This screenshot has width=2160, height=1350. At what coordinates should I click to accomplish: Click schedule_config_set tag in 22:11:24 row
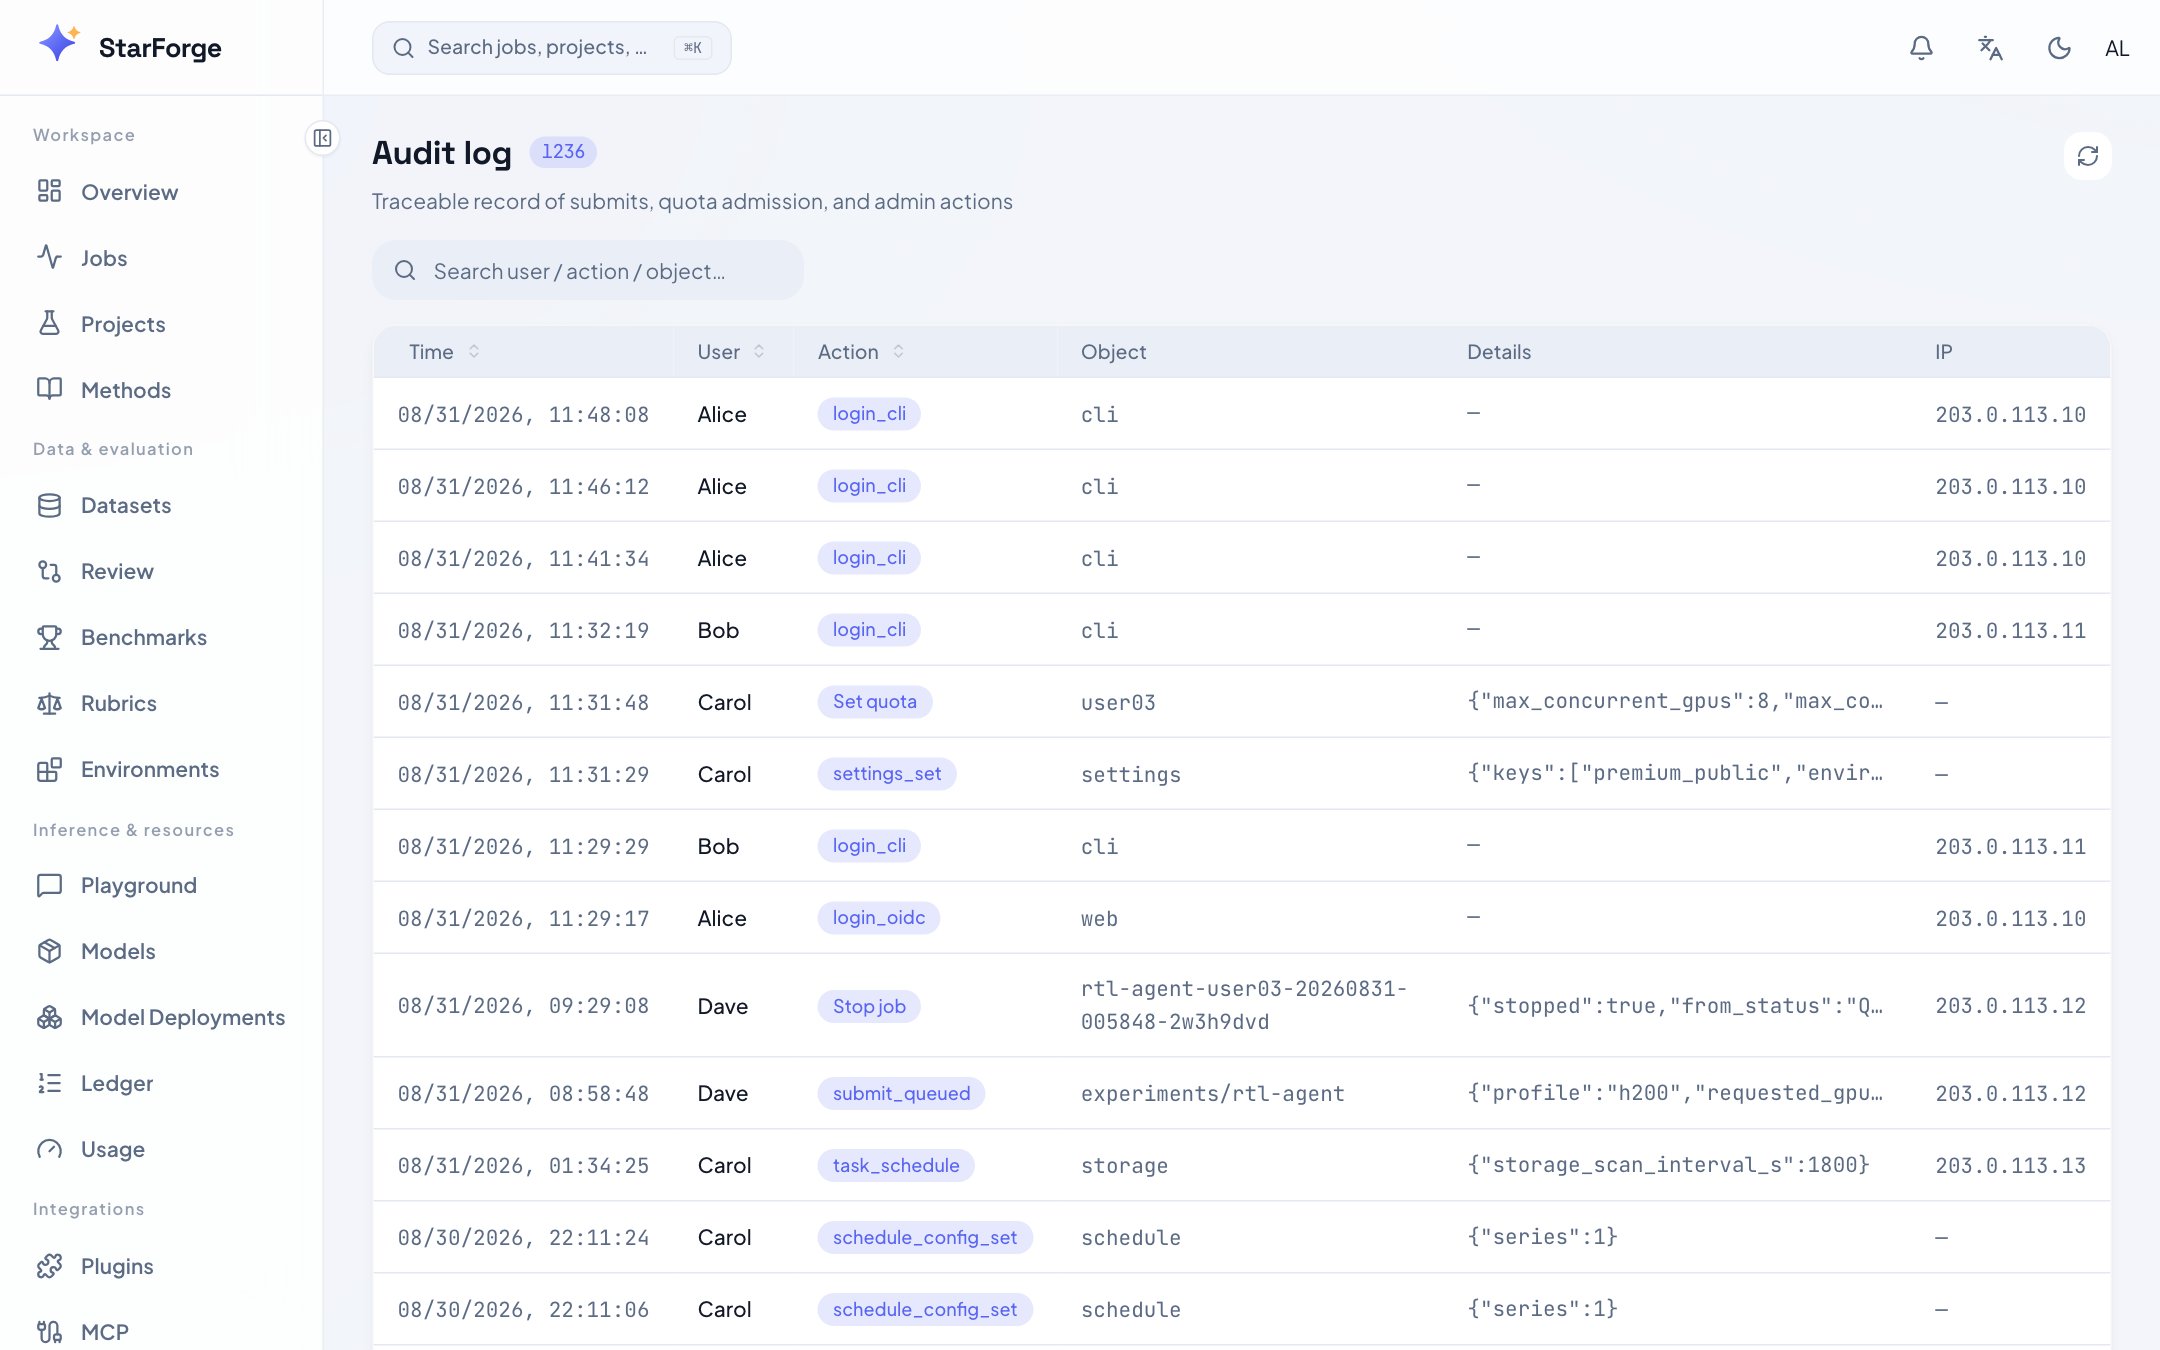pyautogui.click(x=925, y=1237)
